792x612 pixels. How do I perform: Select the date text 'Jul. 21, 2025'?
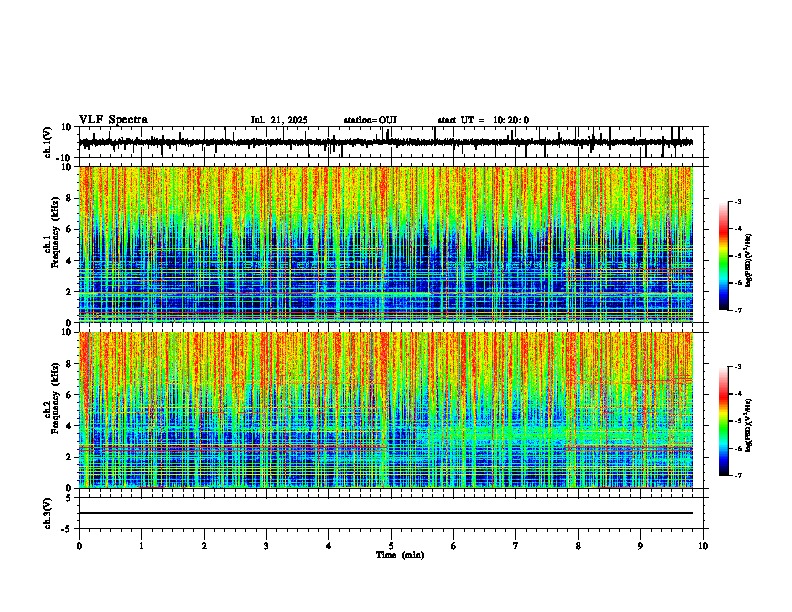[x=279, y=120]
